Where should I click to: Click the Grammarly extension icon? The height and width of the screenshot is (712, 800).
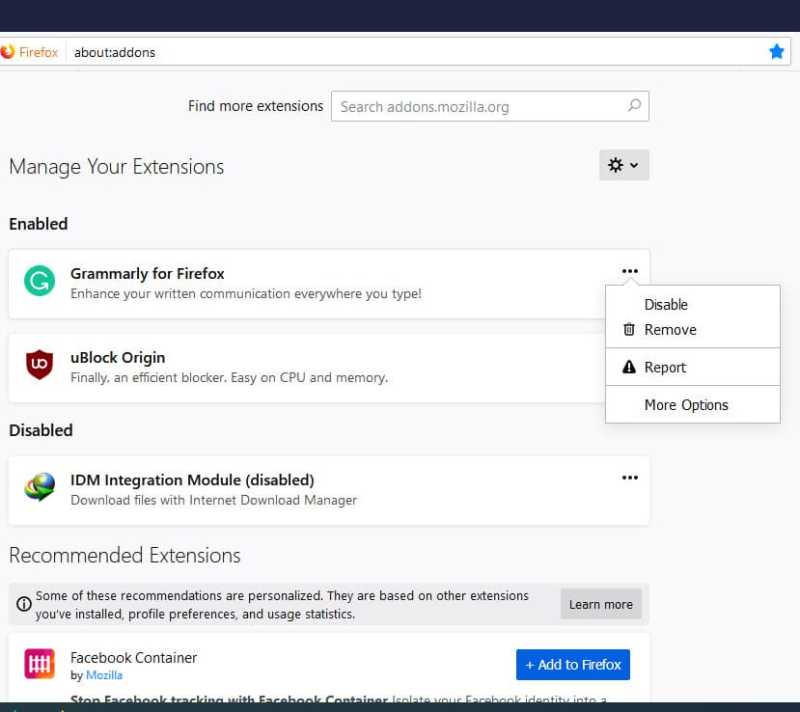pos(38,281)
